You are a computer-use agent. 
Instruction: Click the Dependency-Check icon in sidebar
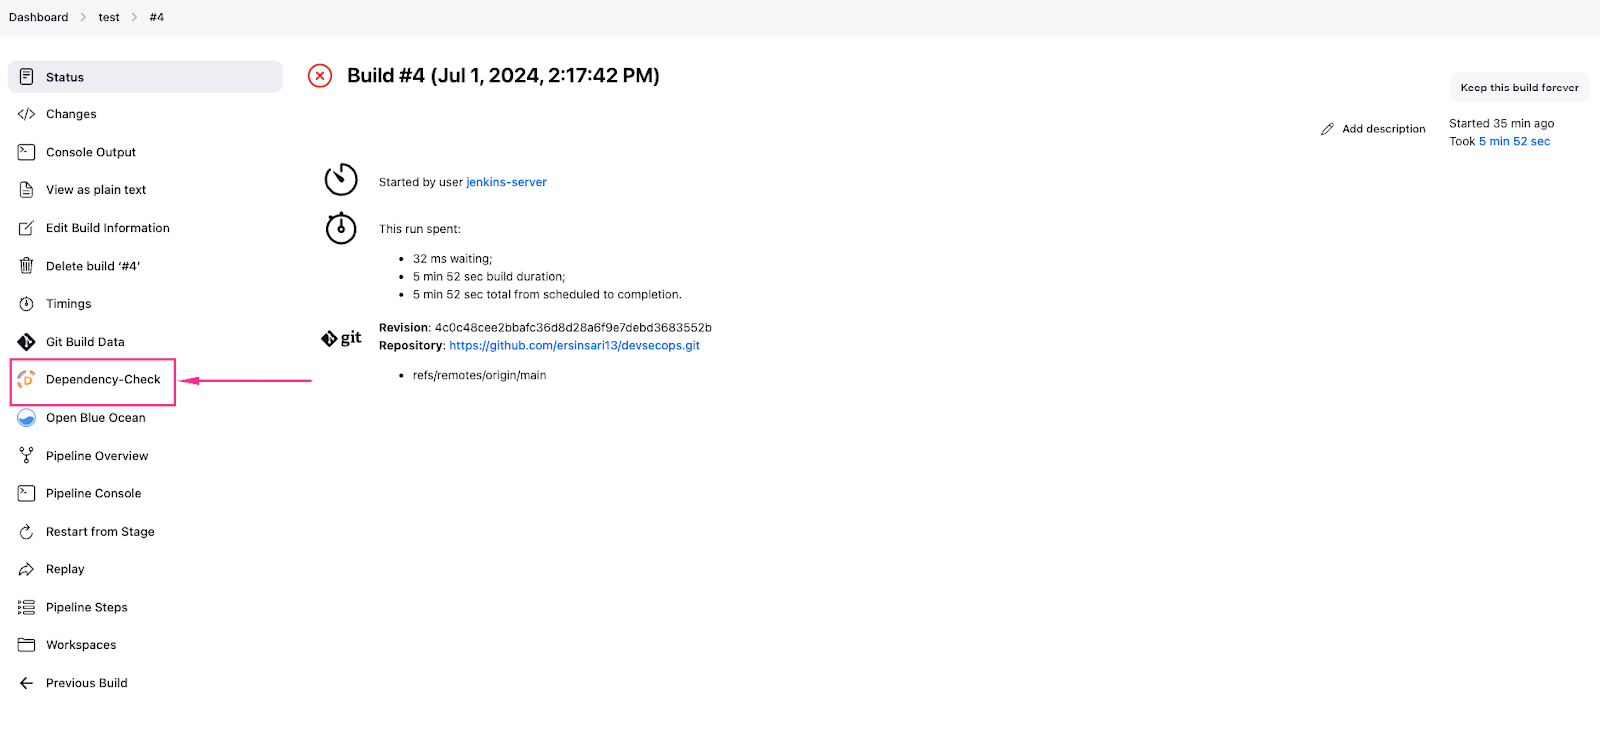(27, 380)
